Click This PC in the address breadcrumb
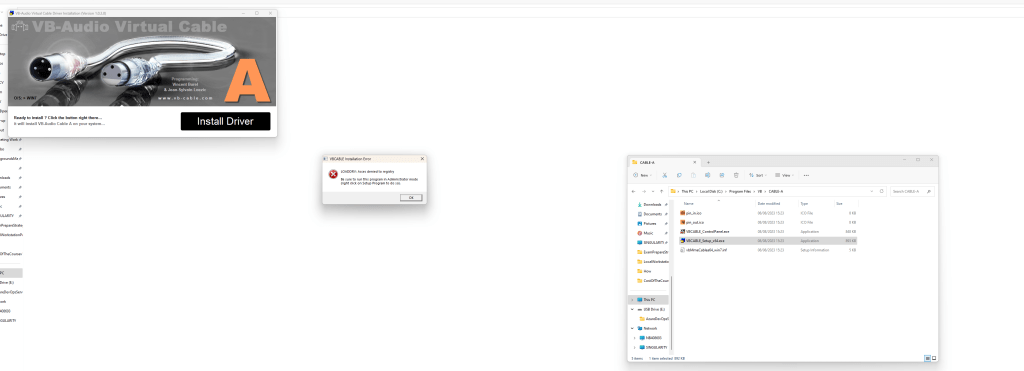The image size is (1024, 371). pos(687,191)
